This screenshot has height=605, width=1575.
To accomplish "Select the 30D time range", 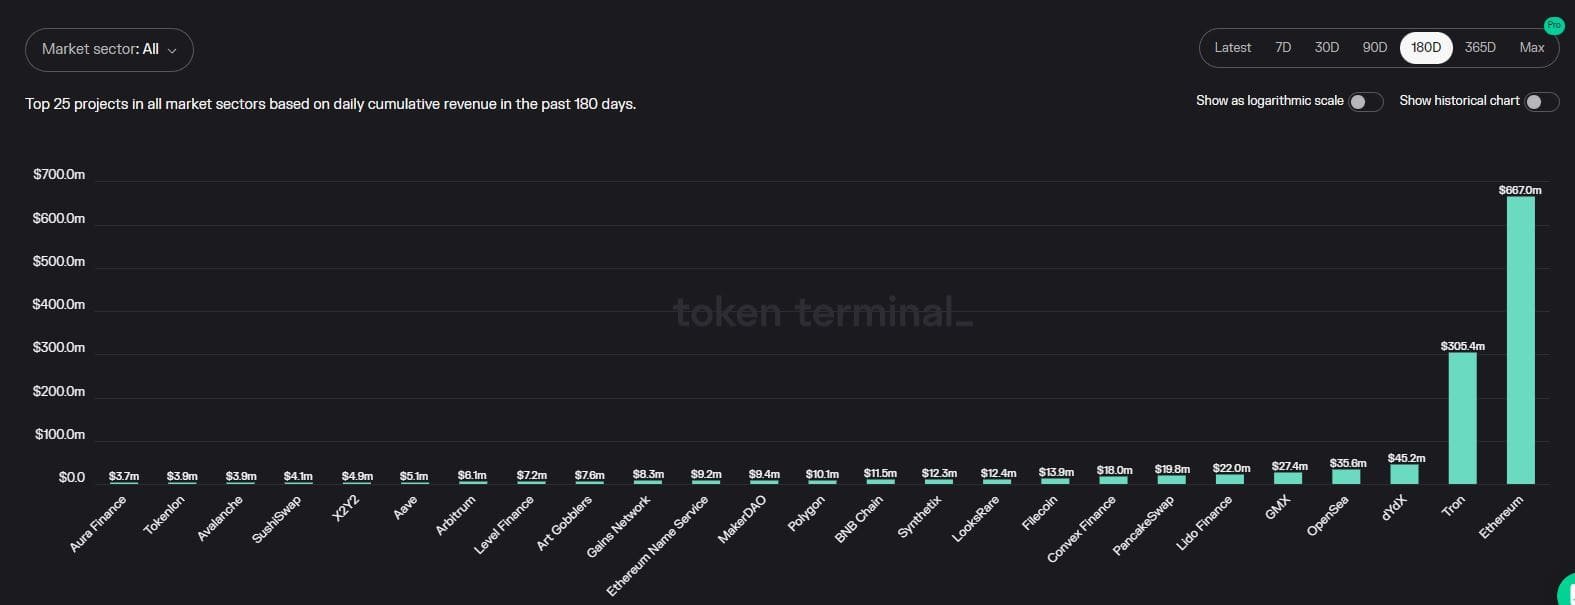I will [1325, 47].
